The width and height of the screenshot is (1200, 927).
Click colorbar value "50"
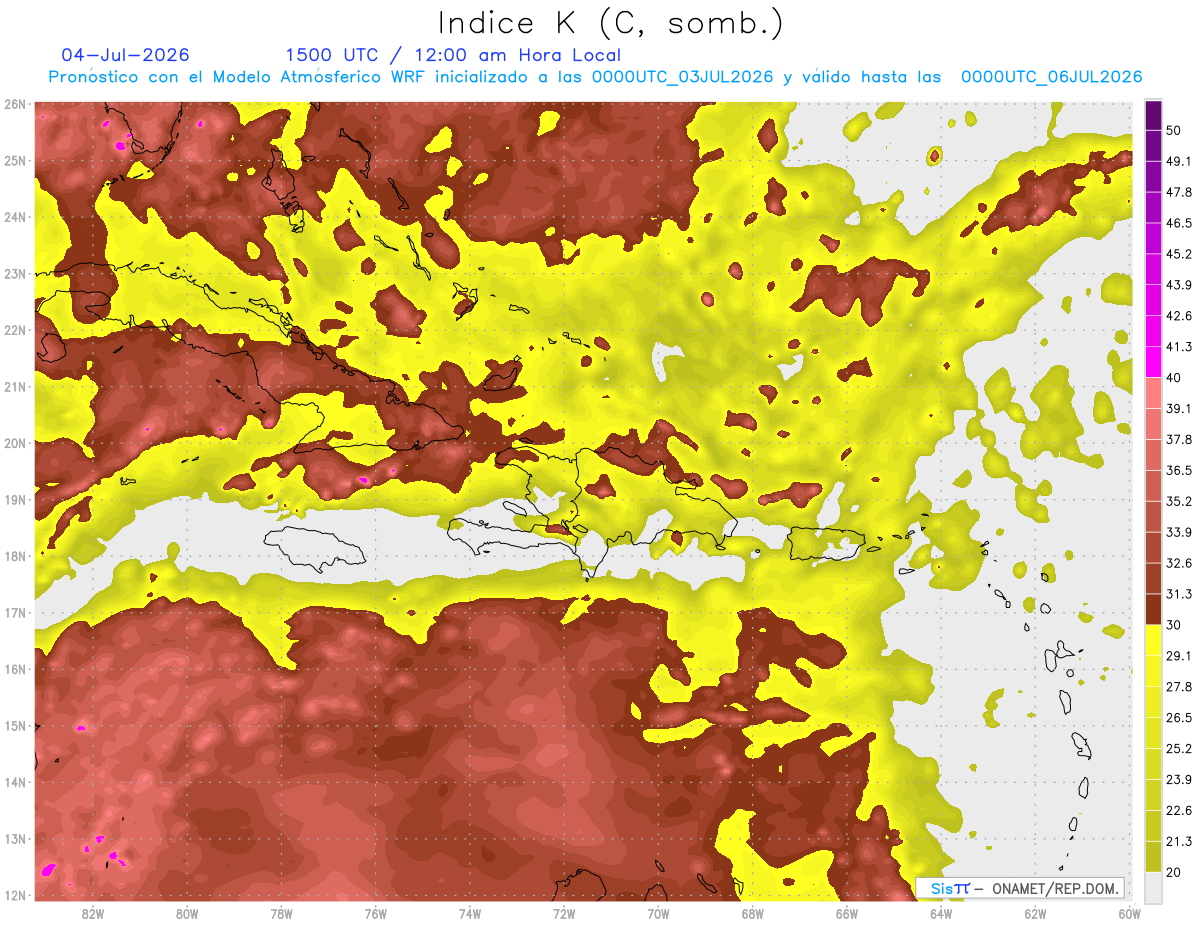1174,130
